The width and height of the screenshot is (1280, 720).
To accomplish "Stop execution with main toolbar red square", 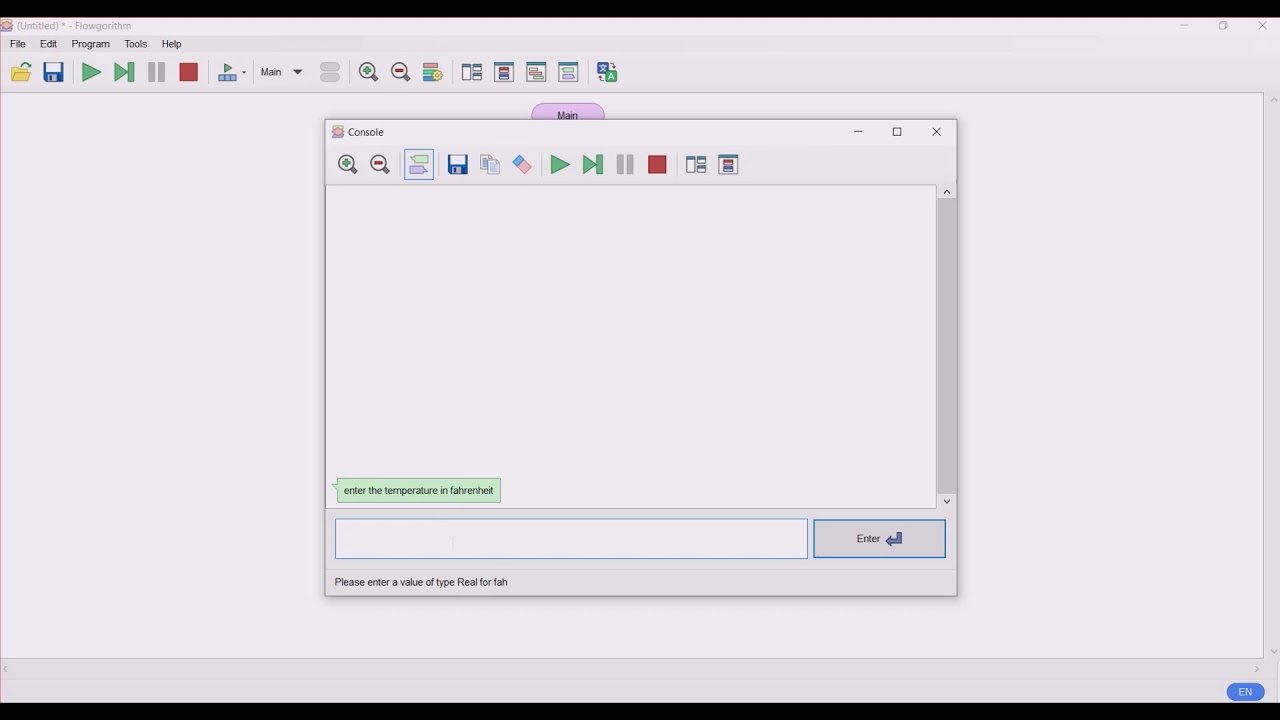I will (189, 72).
